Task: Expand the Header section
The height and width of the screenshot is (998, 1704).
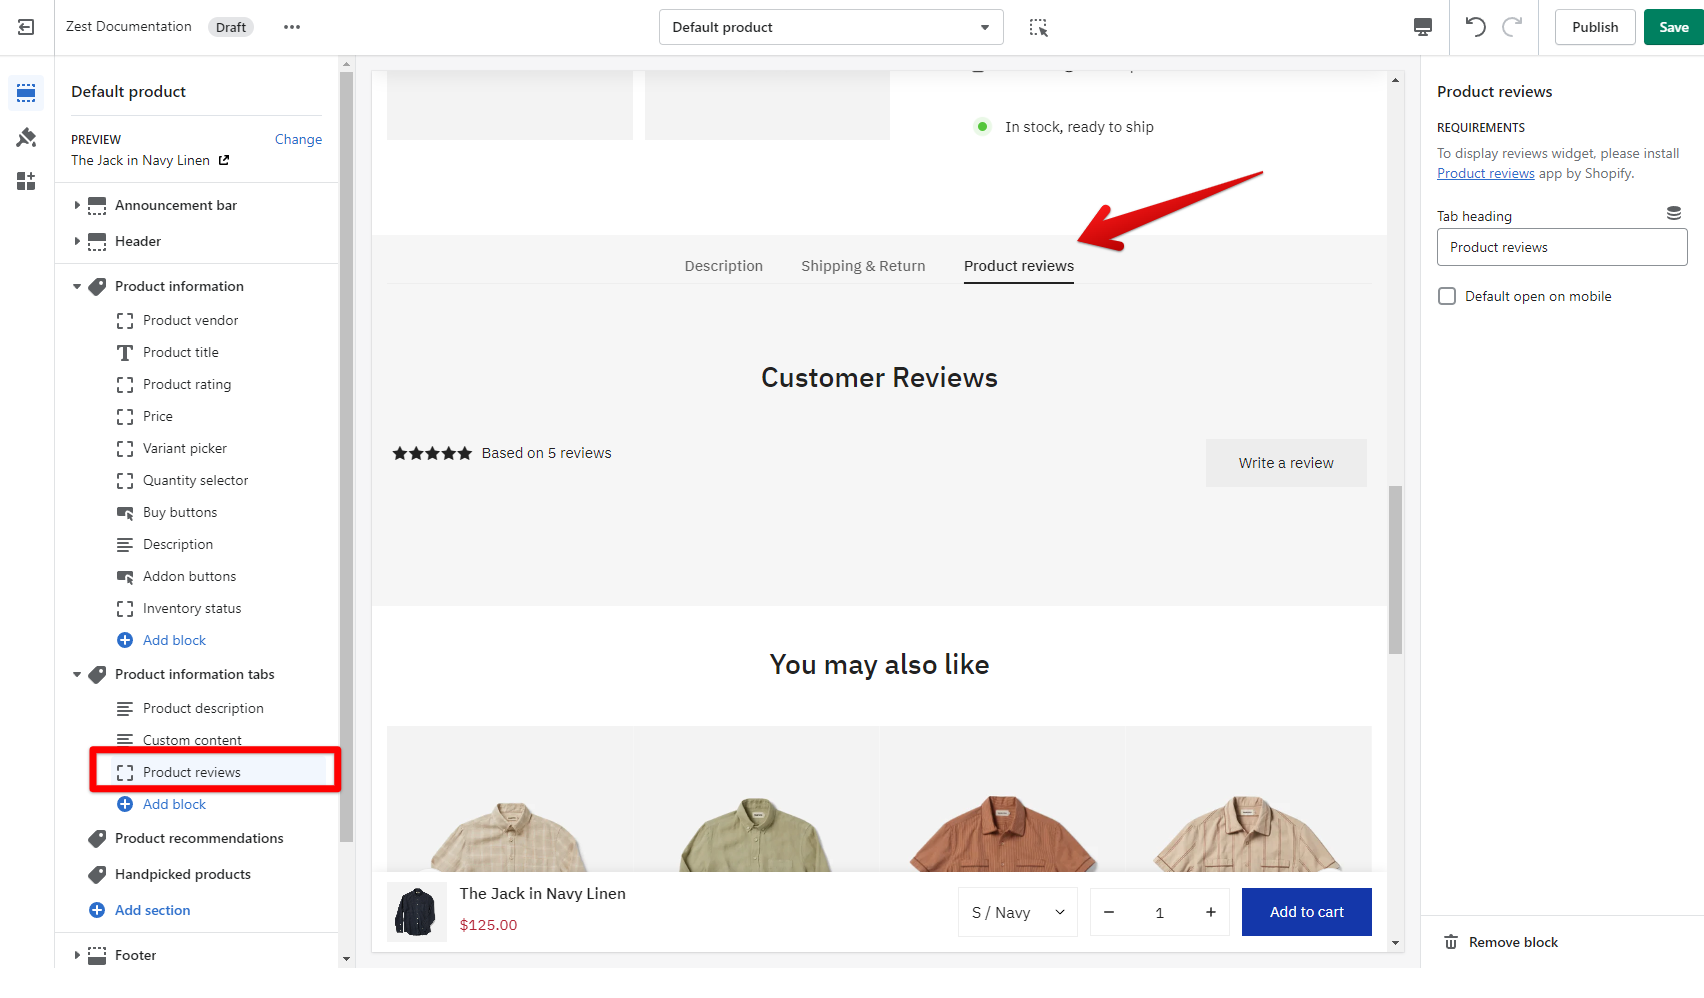Action: click(77, 241)
